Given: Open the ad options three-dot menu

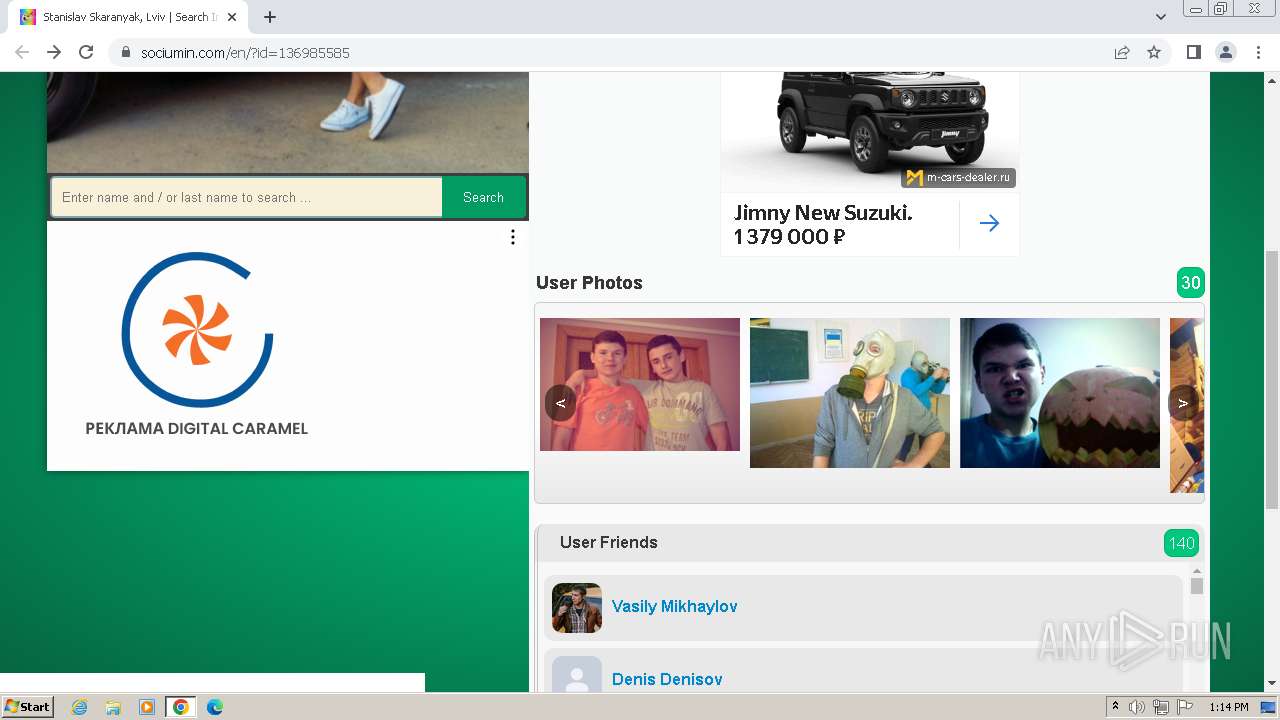Looking at the screenshot, I should (x=513, y=237).
